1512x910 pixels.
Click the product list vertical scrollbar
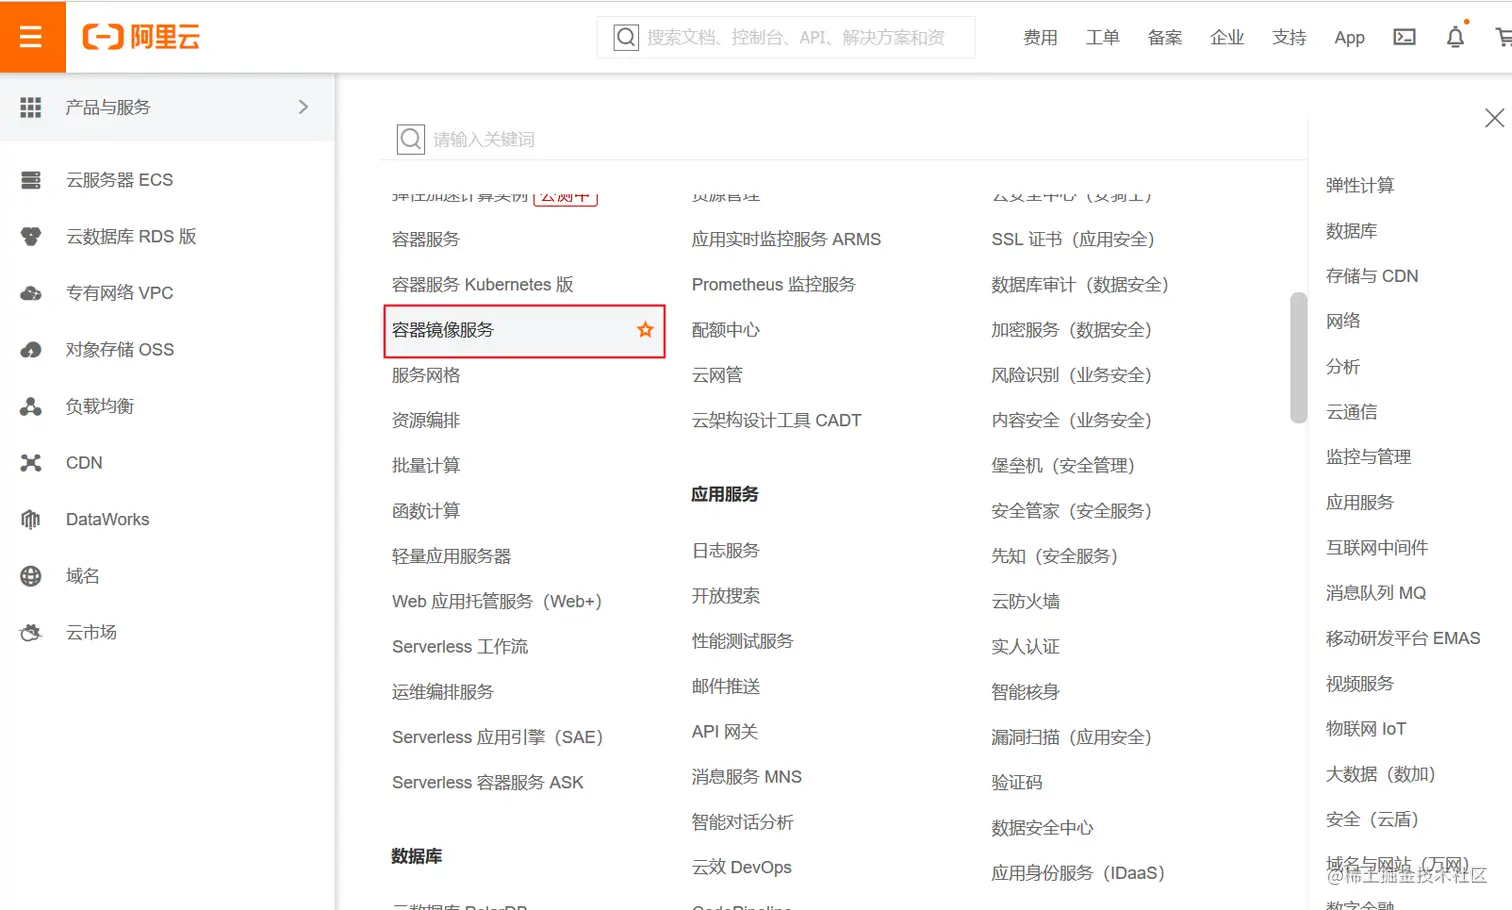click(x=1298, y=357)
